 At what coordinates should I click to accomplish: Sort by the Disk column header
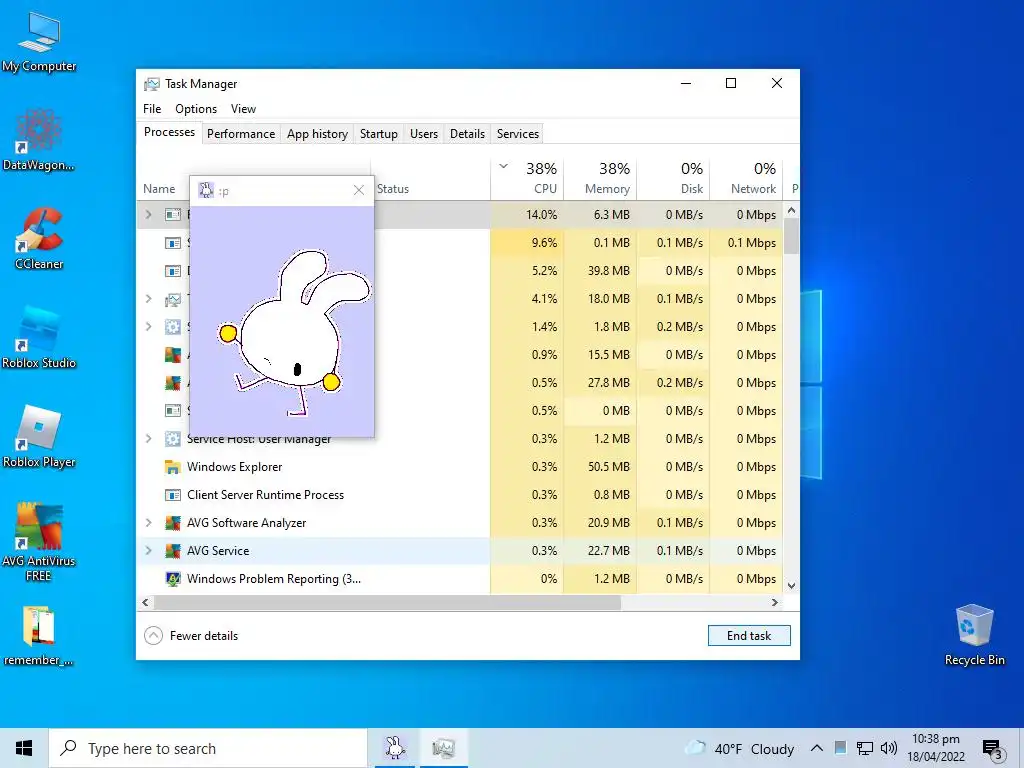coord(673,178)
